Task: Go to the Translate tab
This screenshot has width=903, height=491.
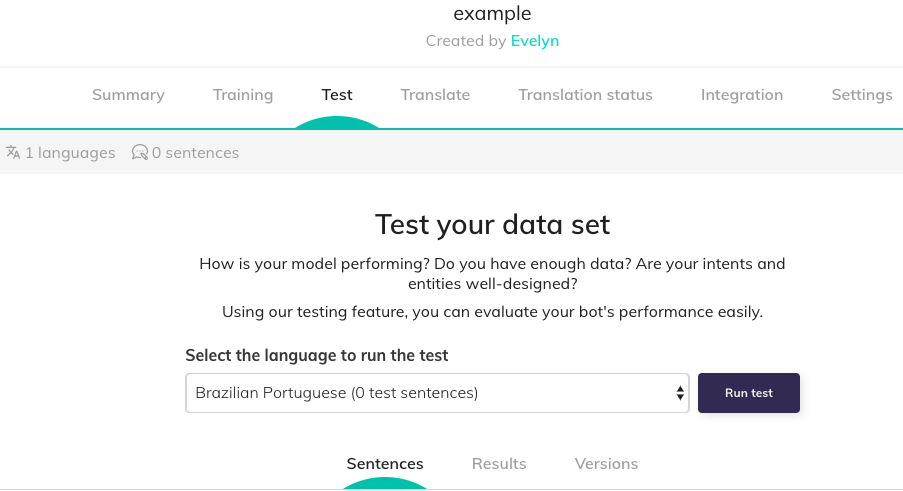Action: pos(435,94)
